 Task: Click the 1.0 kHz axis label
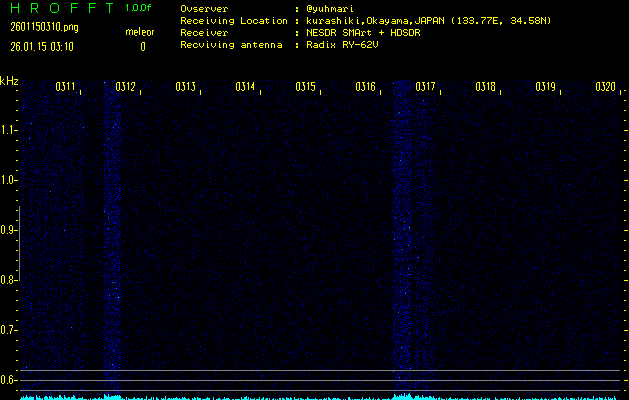pos(7,180)
